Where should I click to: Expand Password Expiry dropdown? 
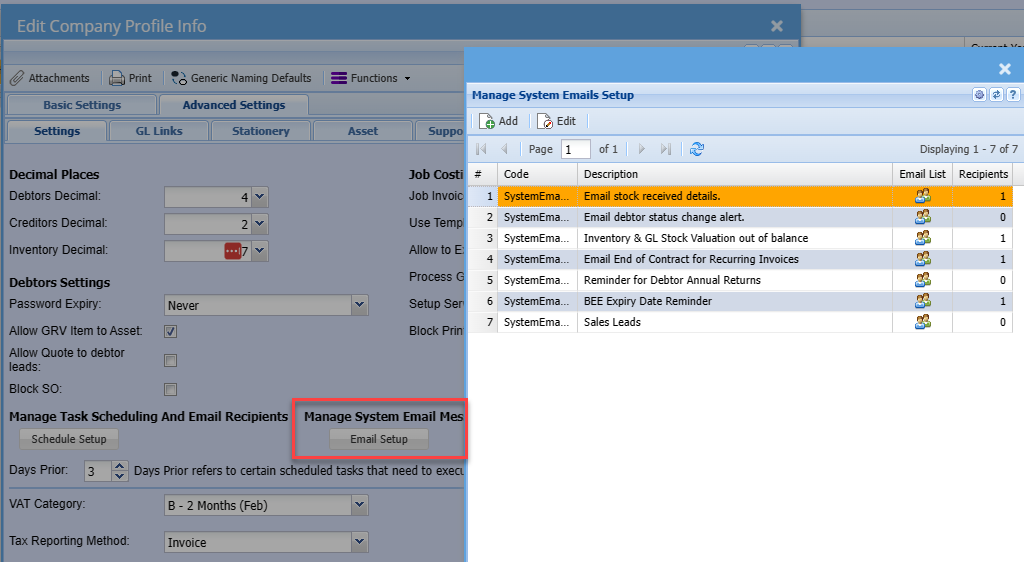click(x=360, y=305)
